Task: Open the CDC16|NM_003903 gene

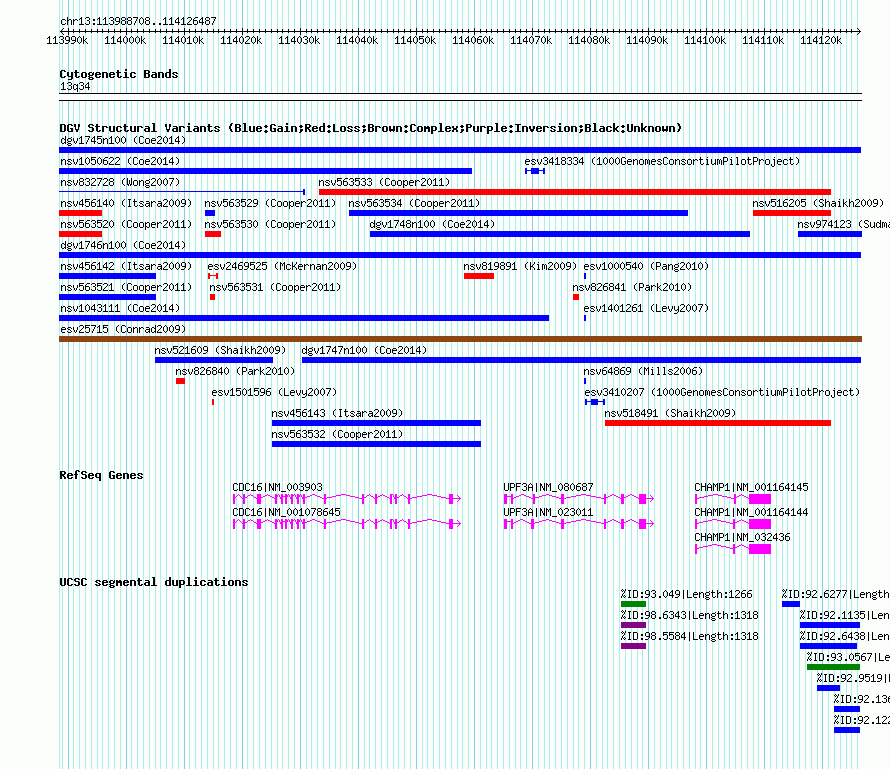Action: (x=347, y=499)
